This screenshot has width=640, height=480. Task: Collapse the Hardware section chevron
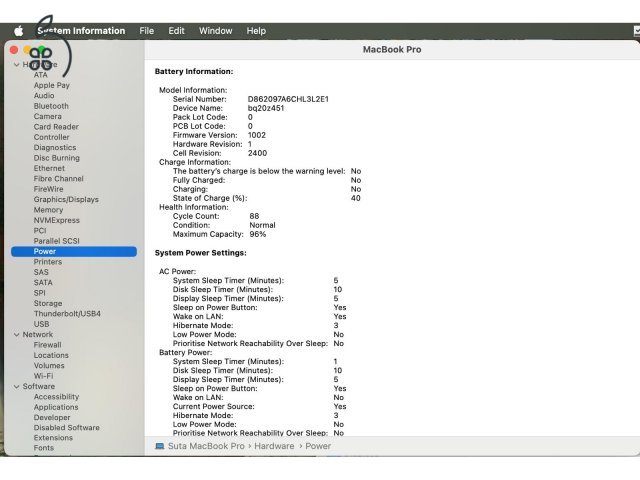[x=16, y=64]
